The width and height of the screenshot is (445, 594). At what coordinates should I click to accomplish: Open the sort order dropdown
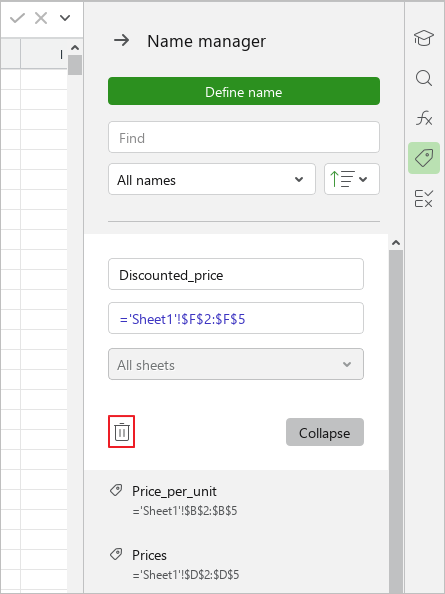coord(352,179)
